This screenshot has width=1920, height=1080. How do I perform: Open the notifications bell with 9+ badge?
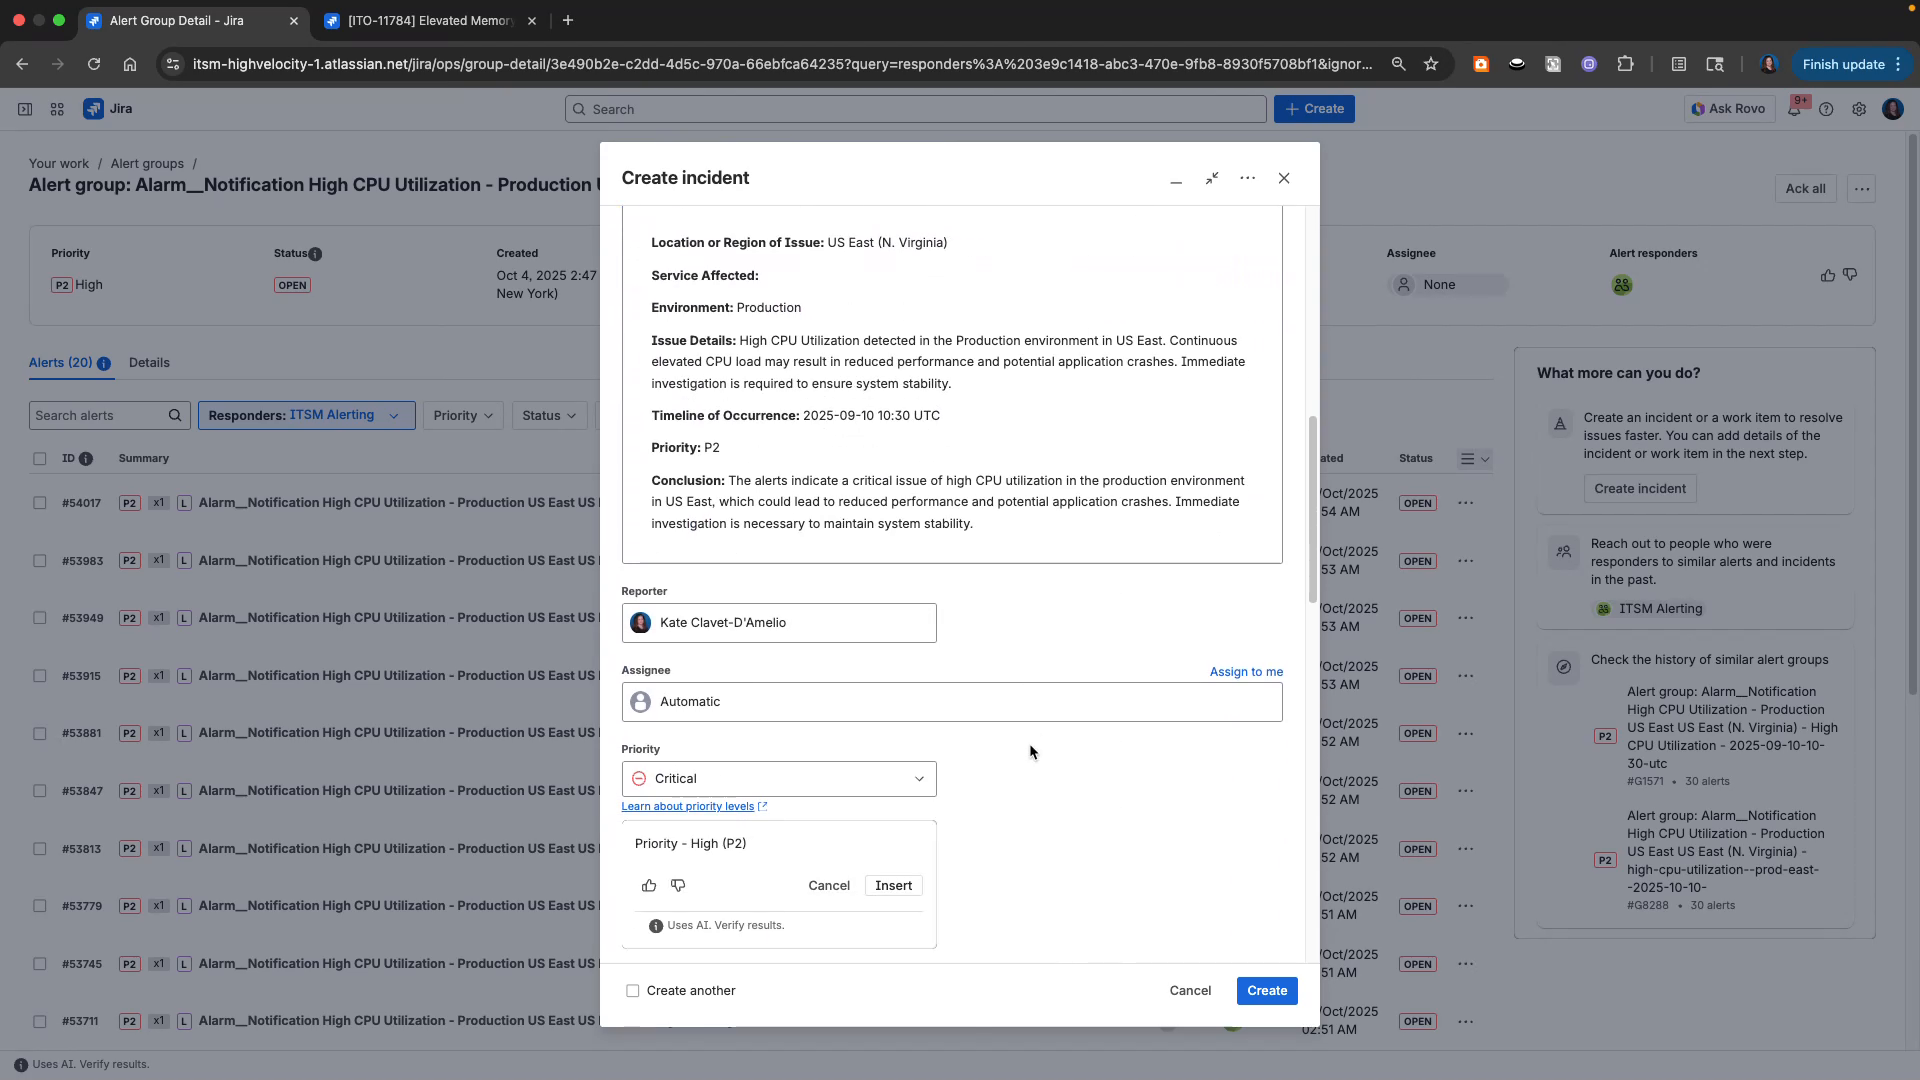[x=1795, y=108]
